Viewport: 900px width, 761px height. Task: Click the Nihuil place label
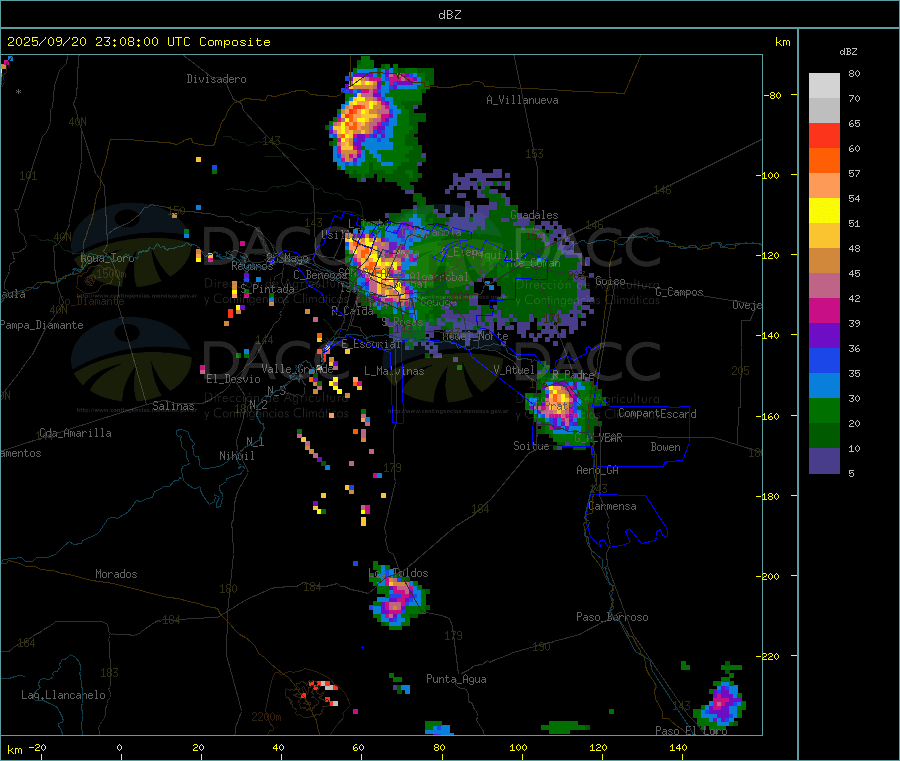(237, 456)
